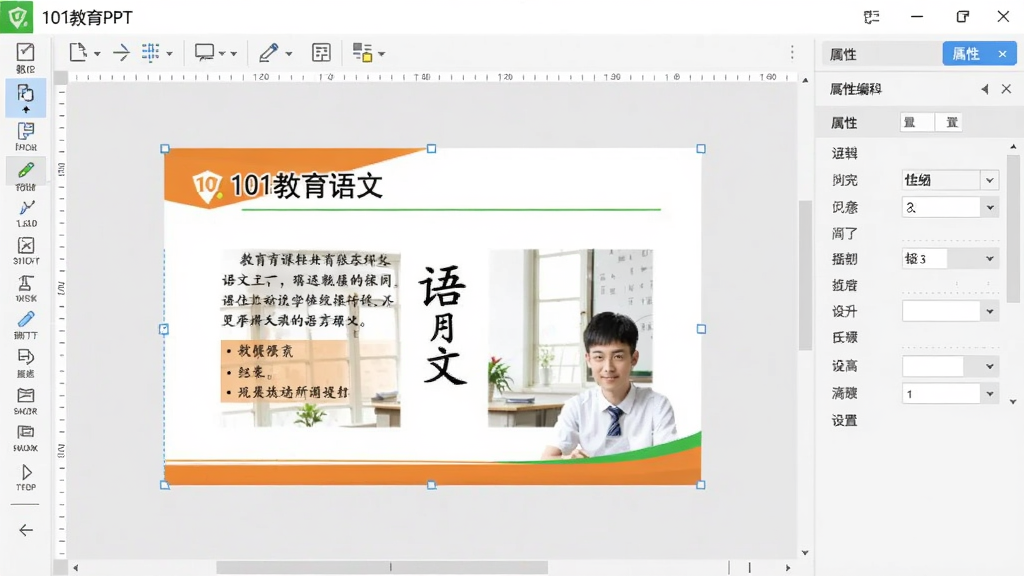
Task: Click the title bar settings icon beside minimize
Action: pos(872,17)
